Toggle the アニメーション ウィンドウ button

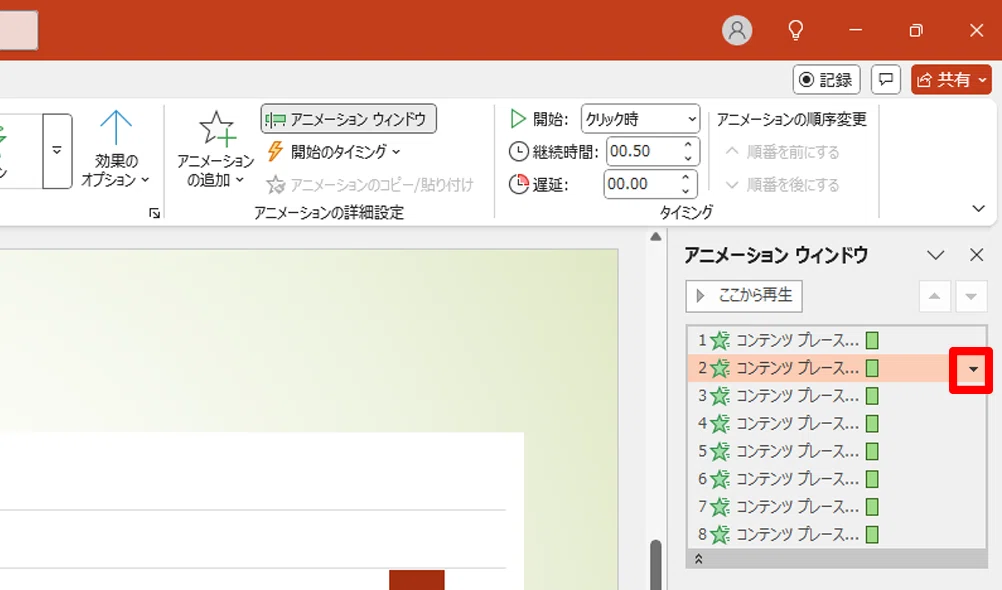tap(348, 119)
